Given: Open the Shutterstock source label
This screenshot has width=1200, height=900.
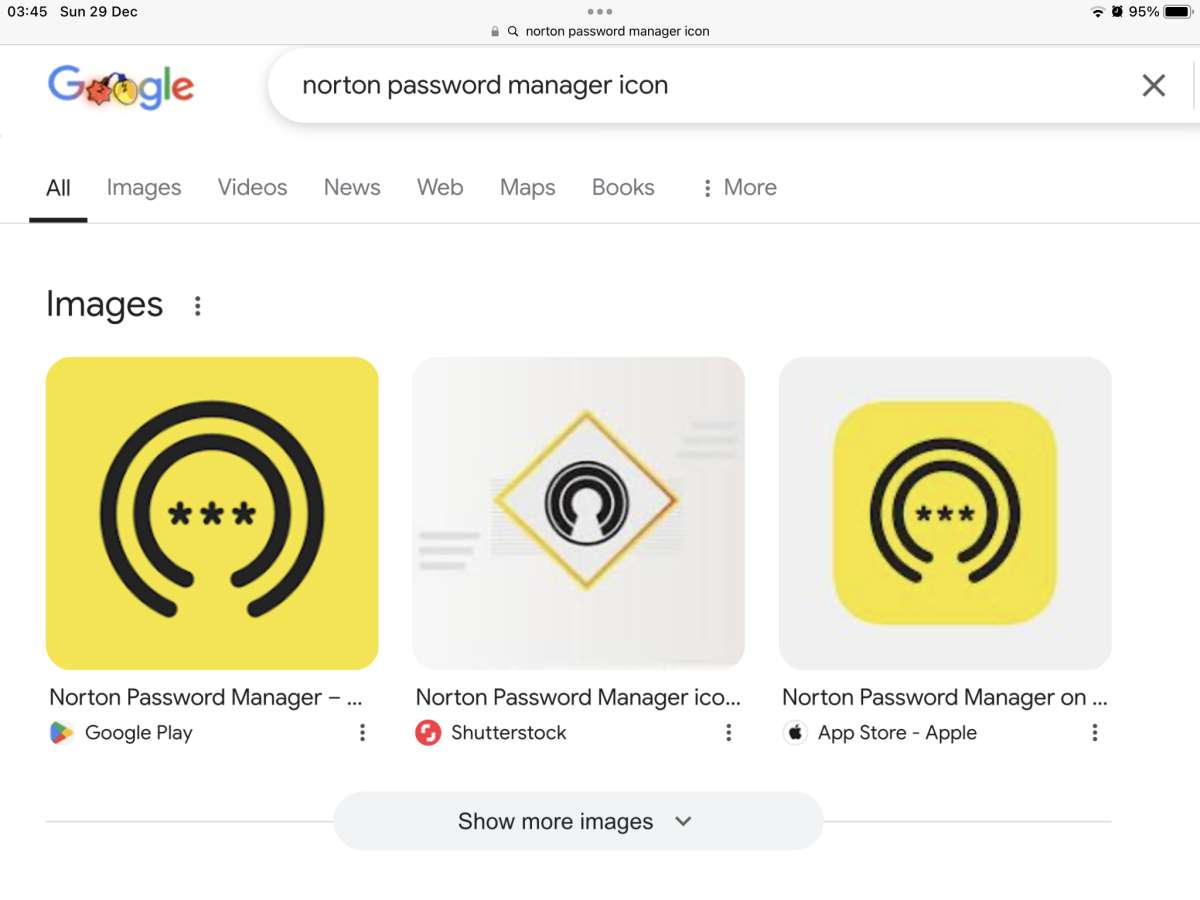Looking at the screenshot, I should (508, 733).
